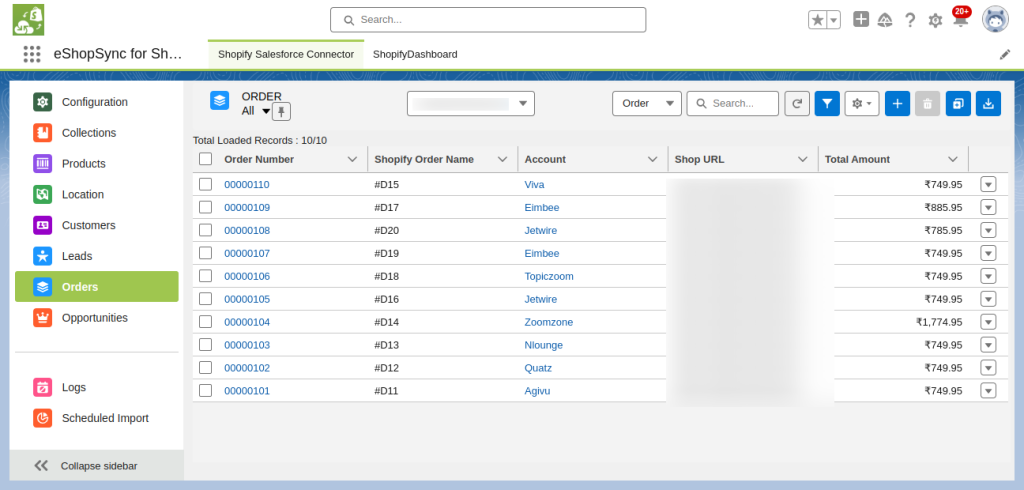1024x490 pixels.
Task: Open Customers in the sidebar
Action: point(97,225)
